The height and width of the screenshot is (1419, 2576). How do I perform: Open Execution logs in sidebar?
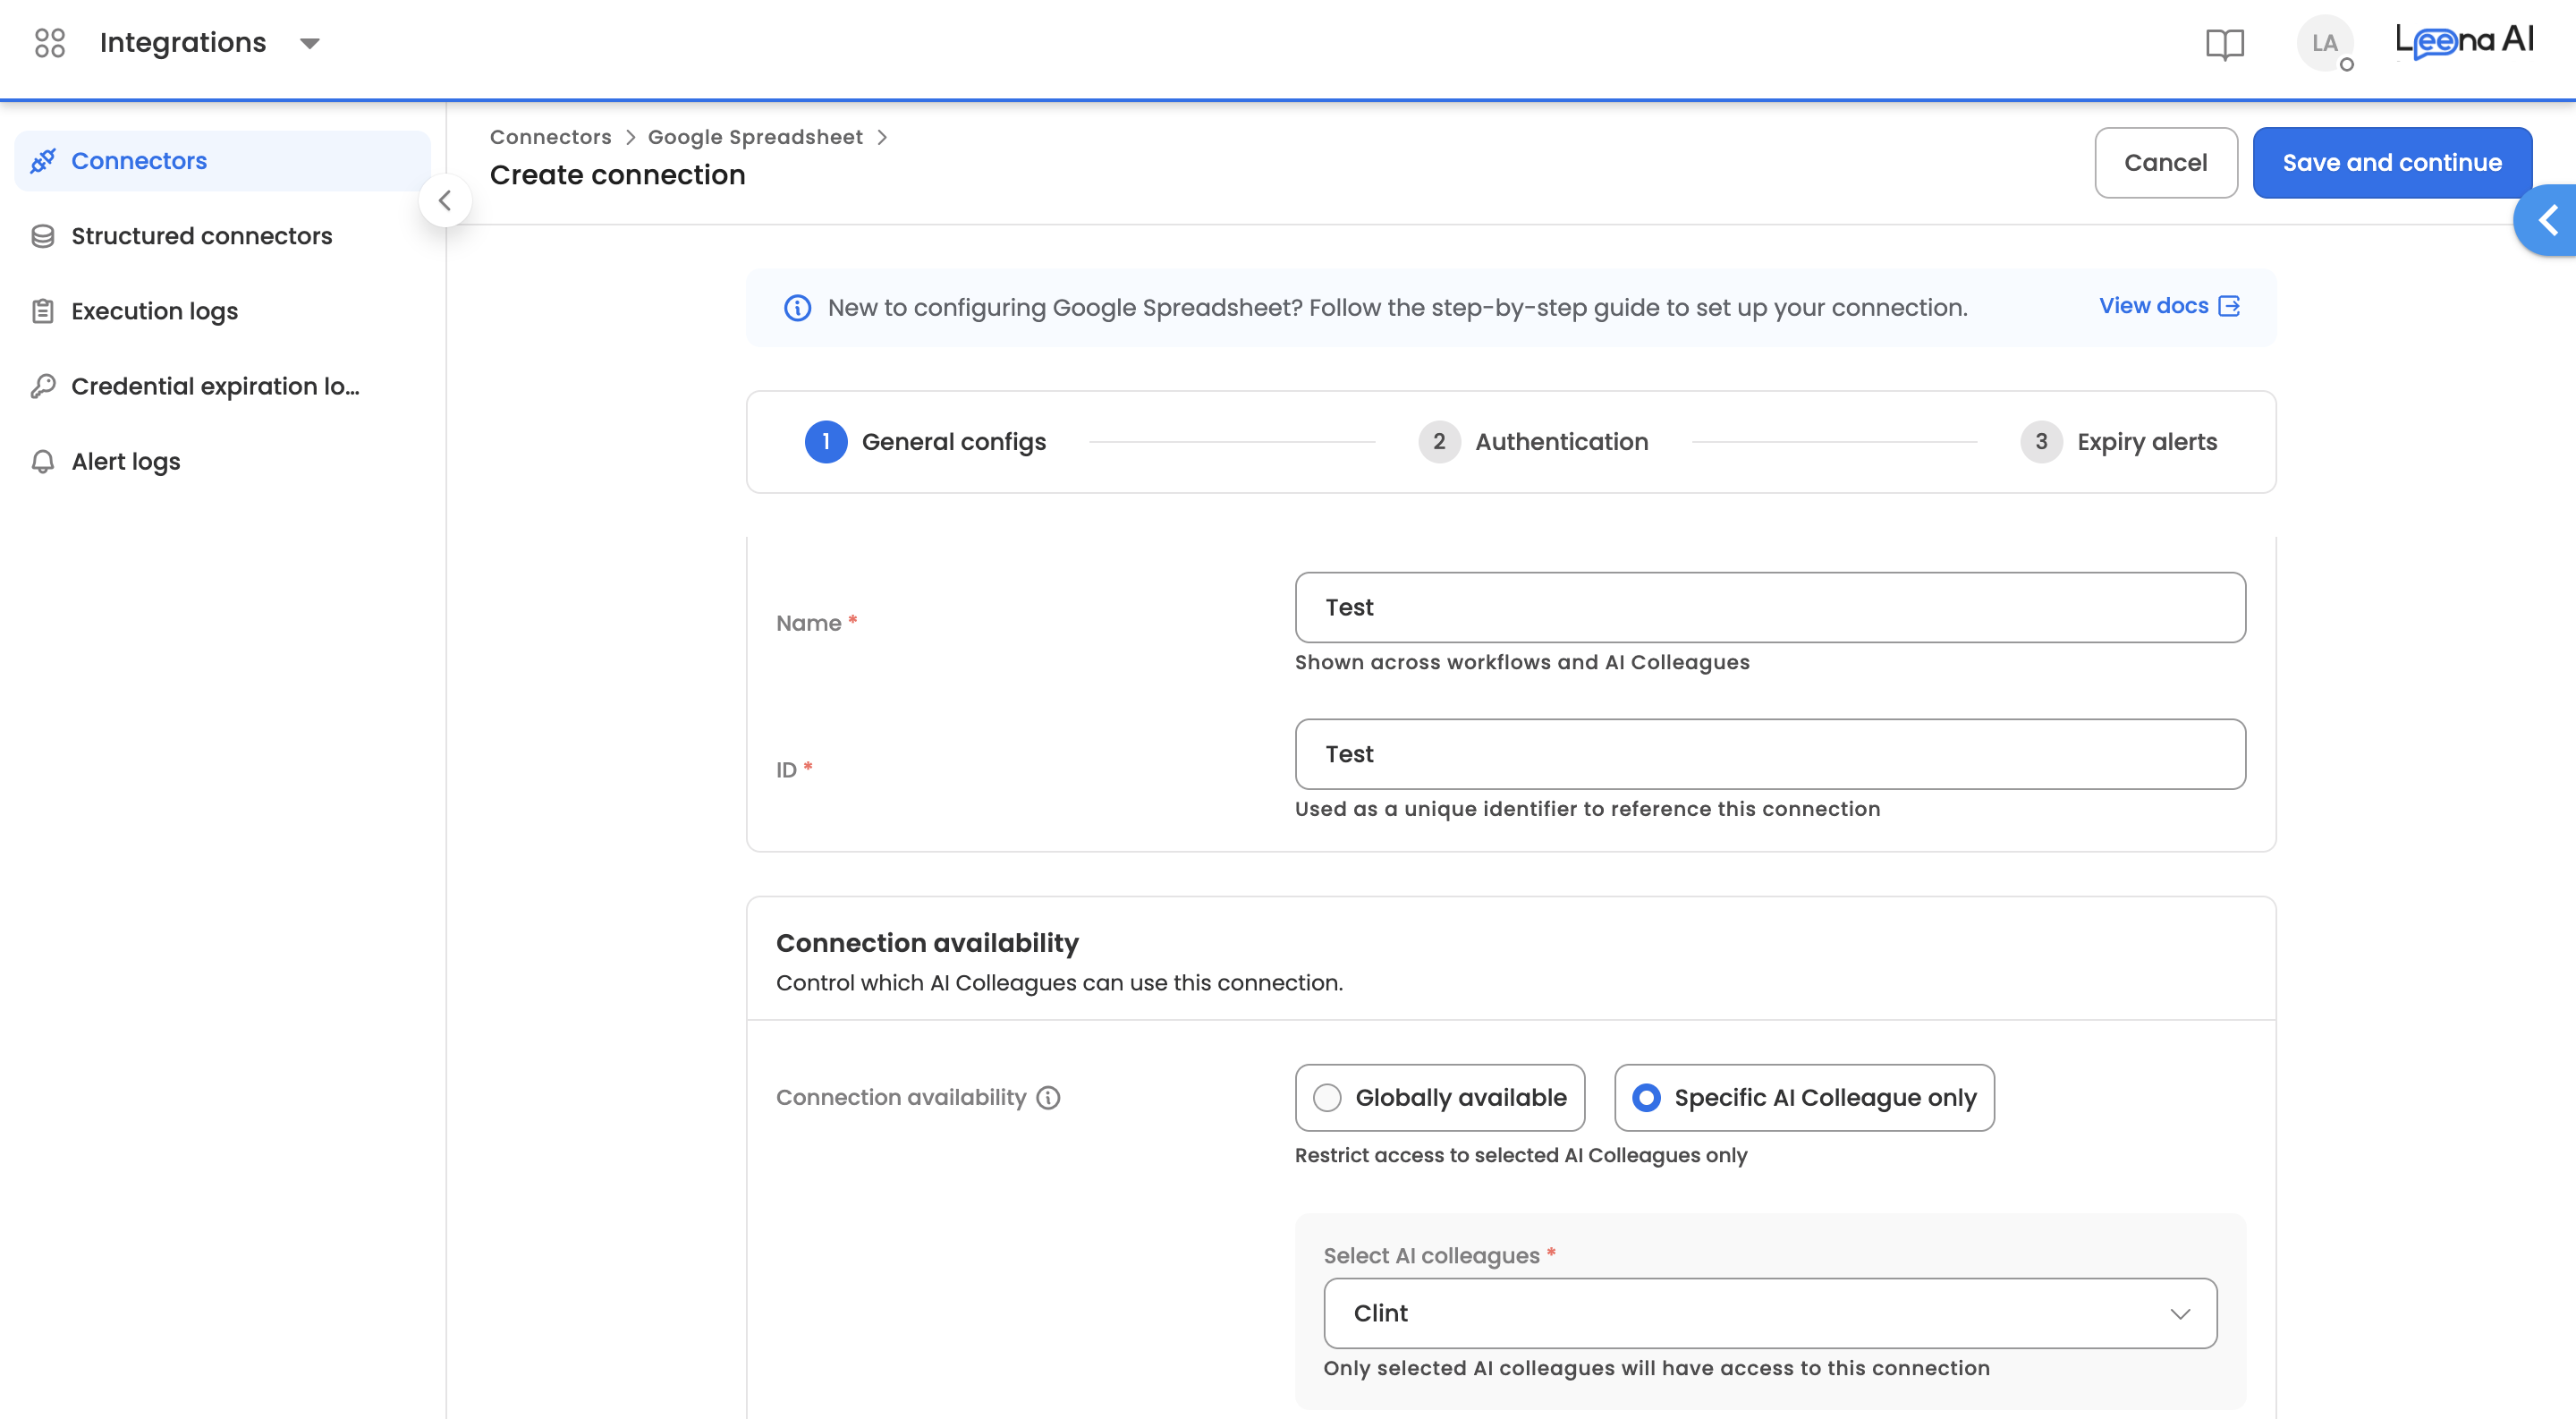pyautogui.click(x=222, y=311)
